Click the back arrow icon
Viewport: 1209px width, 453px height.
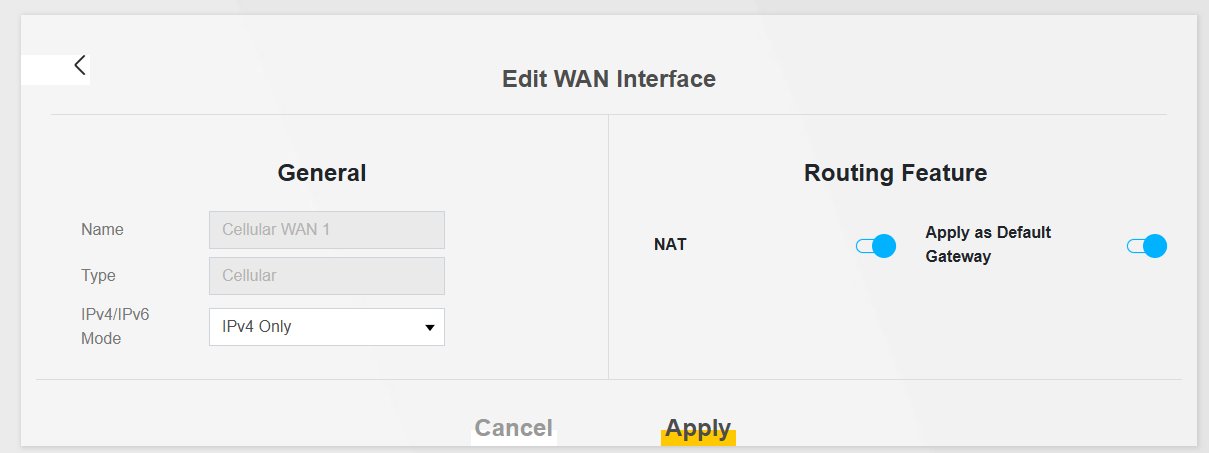click(x=80, y=66)
